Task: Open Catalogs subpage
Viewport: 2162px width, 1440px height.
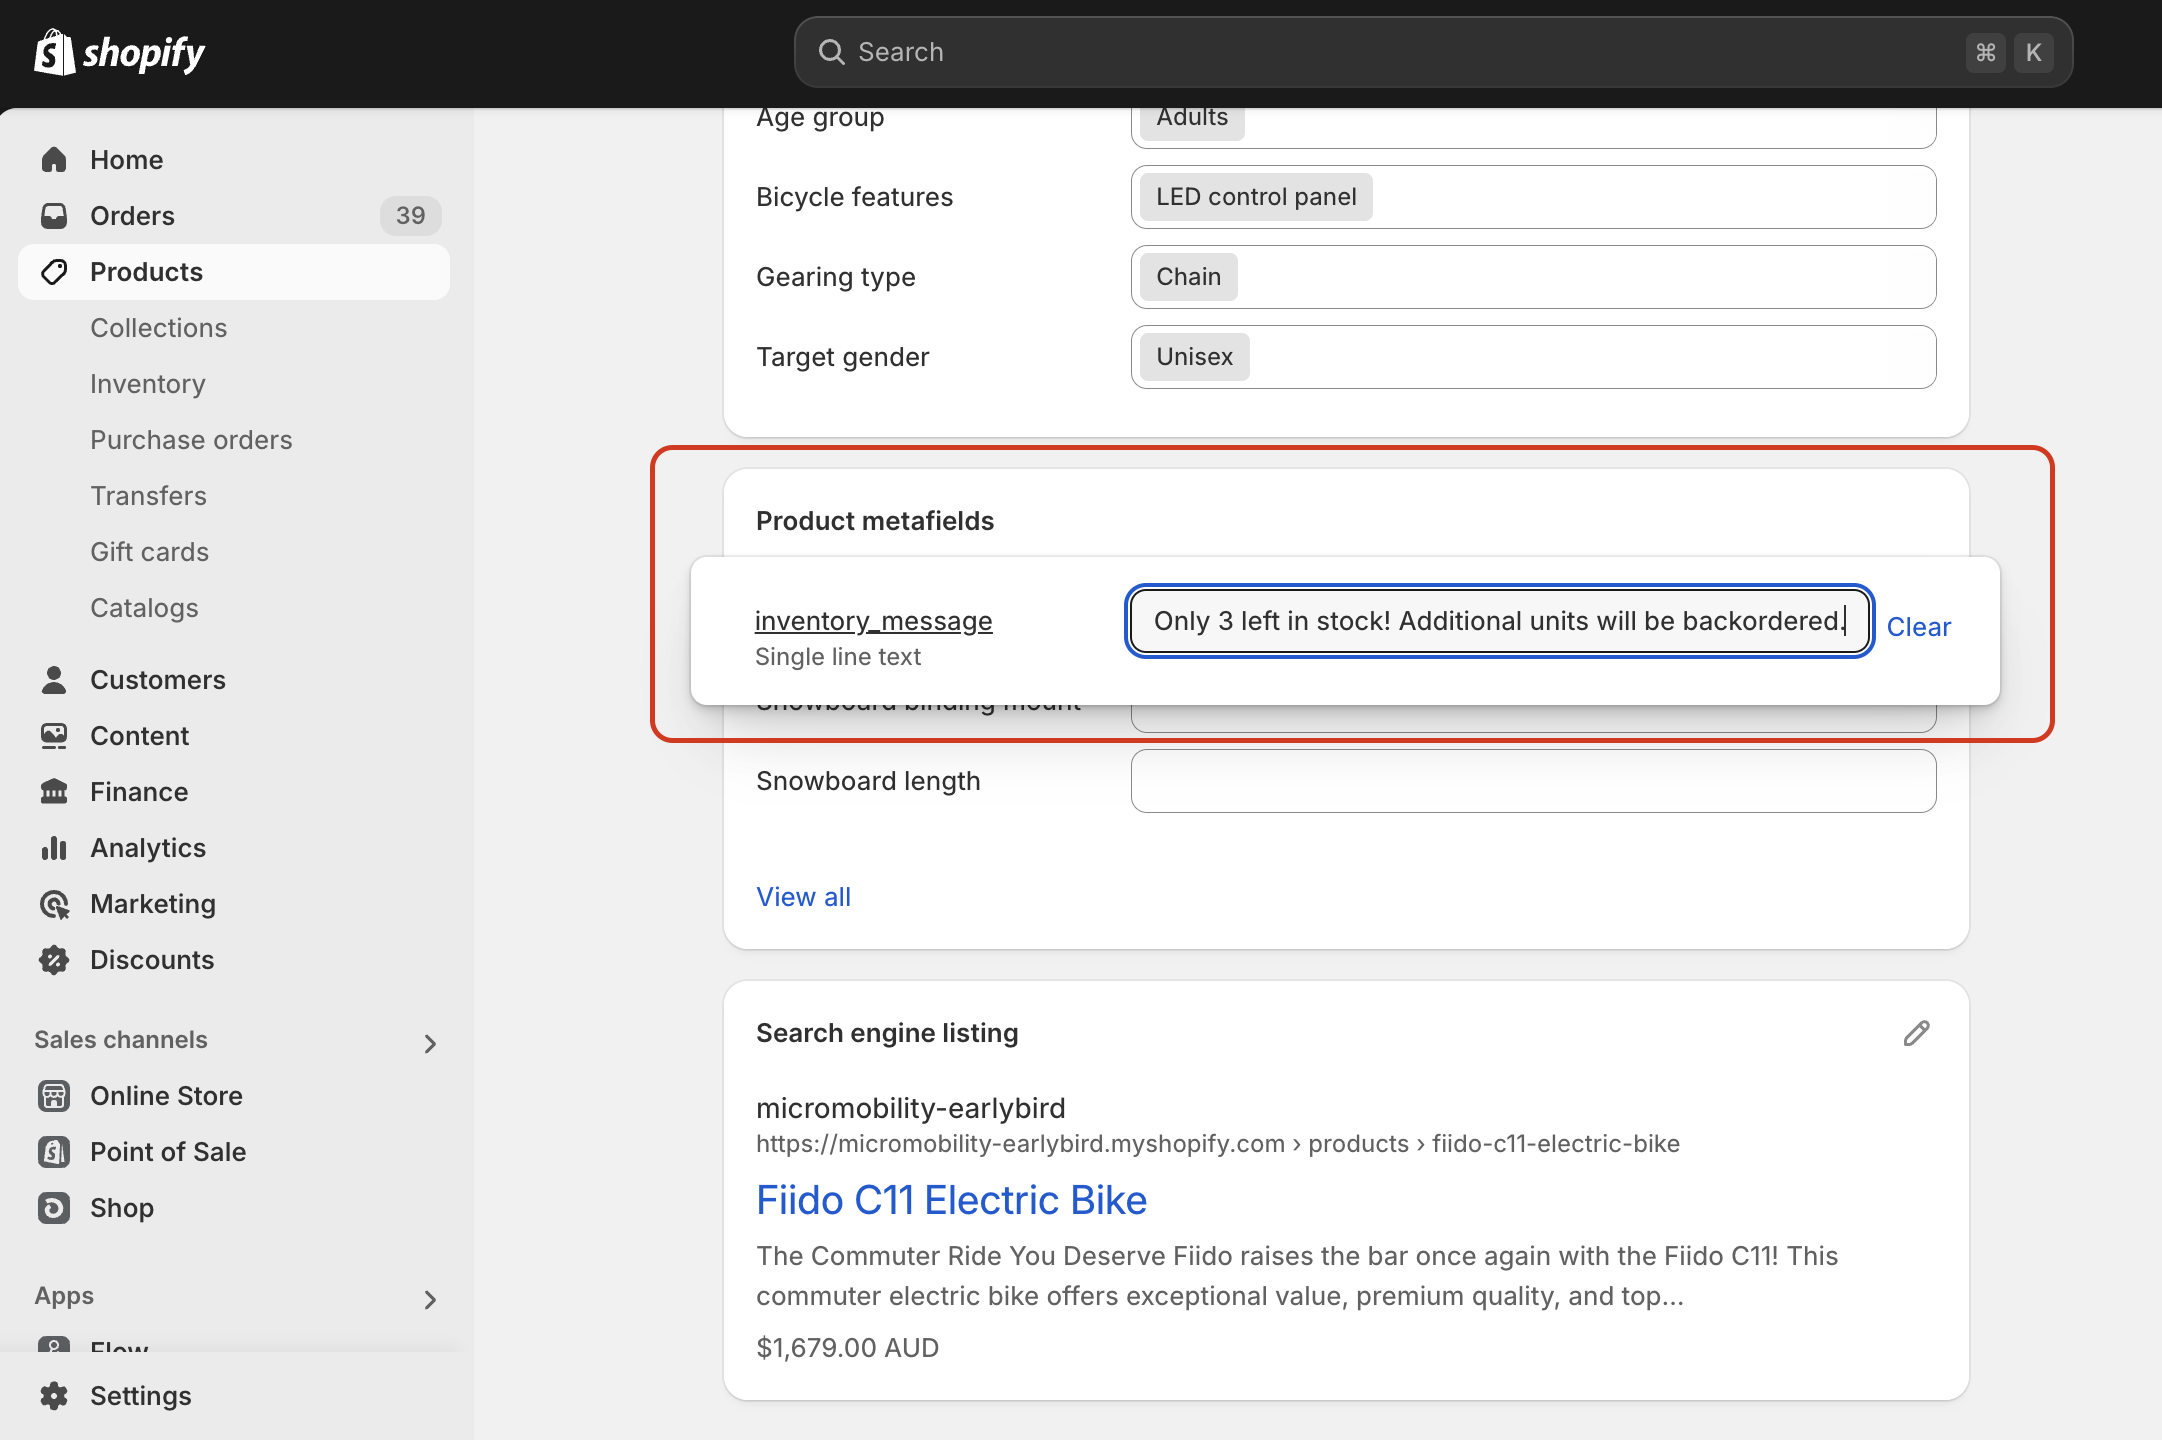Action: [x=144, y=608]
